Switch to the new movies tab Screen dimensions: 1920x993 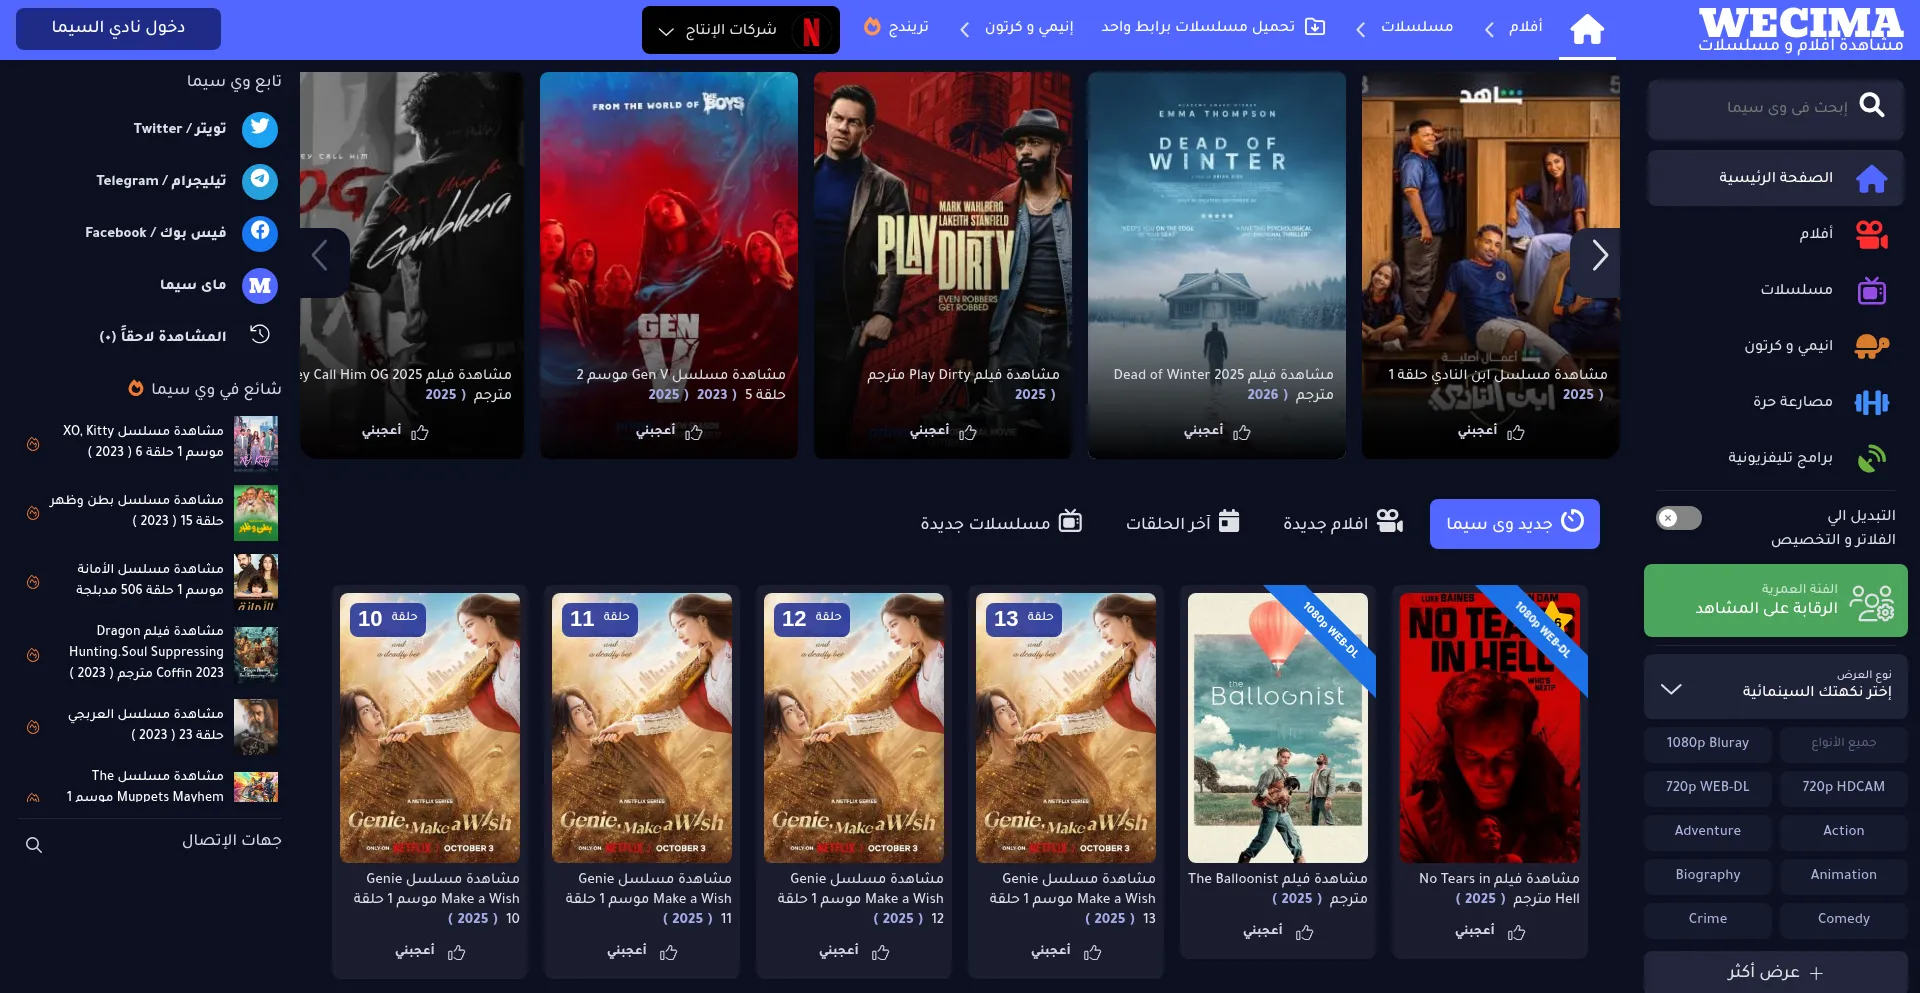pyautogui.click(x=1343, y=523)
